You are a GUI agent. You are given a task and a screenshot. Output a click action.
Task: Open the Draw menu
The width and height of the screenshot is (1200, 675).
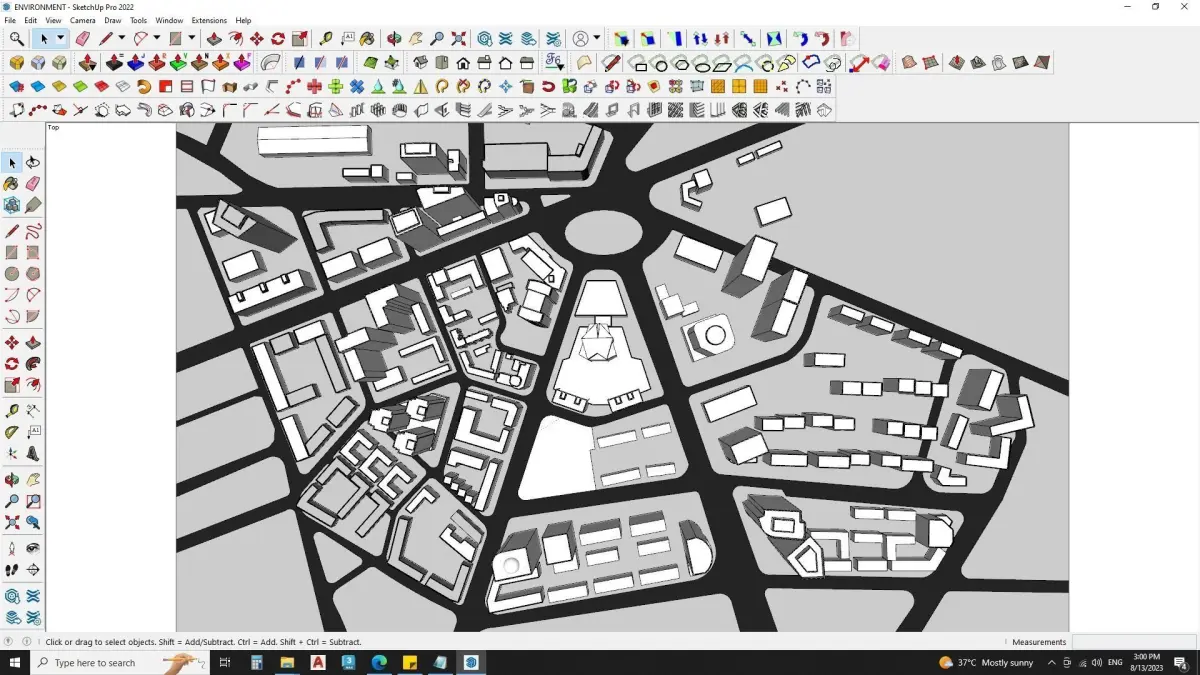coord(113,20)
